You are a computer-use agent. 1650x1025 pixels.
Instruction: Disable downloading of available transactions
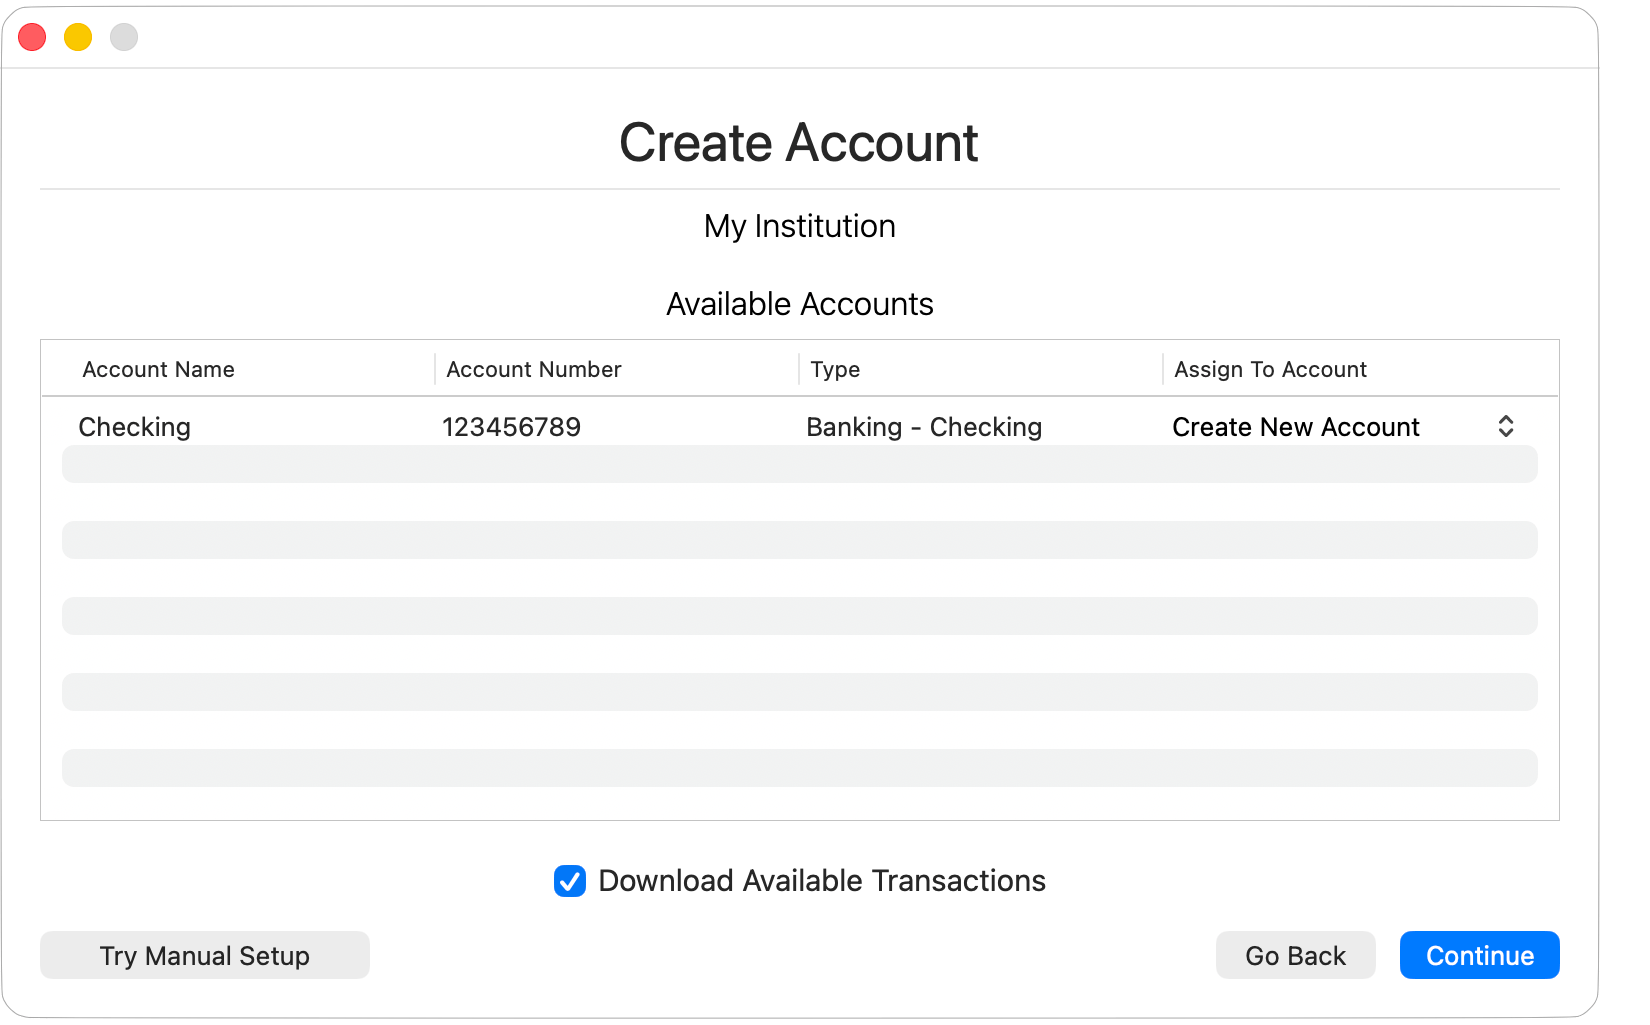pos(569,881)
